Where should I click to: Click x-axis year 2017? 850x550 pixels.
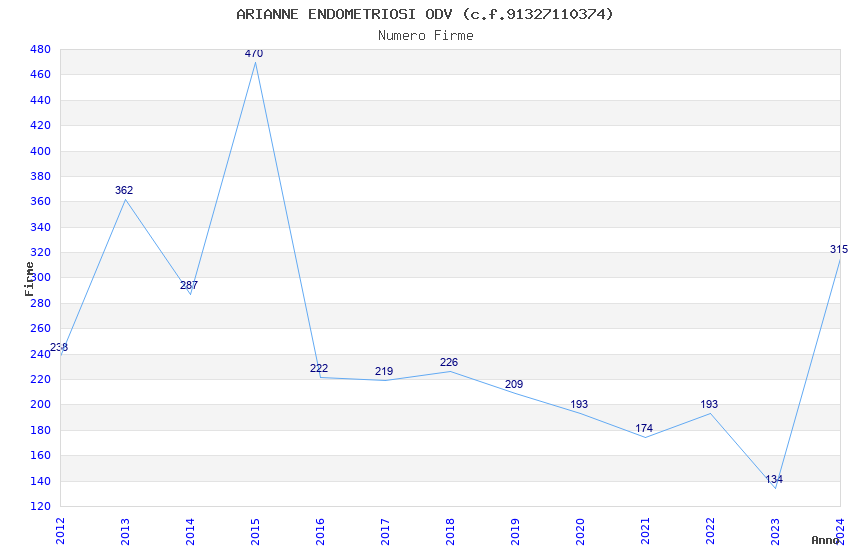(x=385, y=531)
